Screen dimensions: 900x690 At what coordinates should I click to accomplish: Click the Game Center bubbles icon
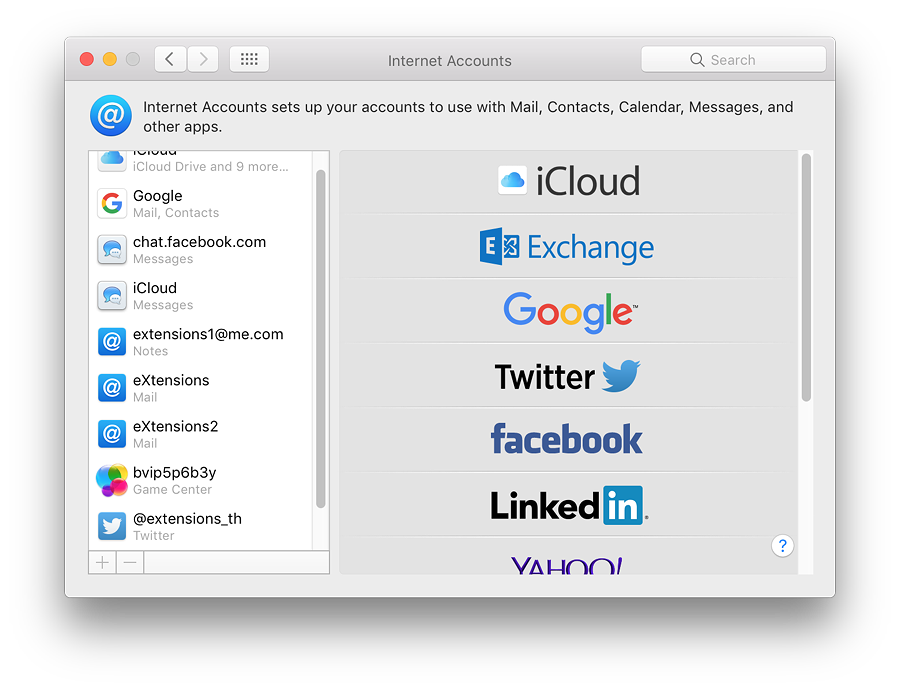click(112, 480)
